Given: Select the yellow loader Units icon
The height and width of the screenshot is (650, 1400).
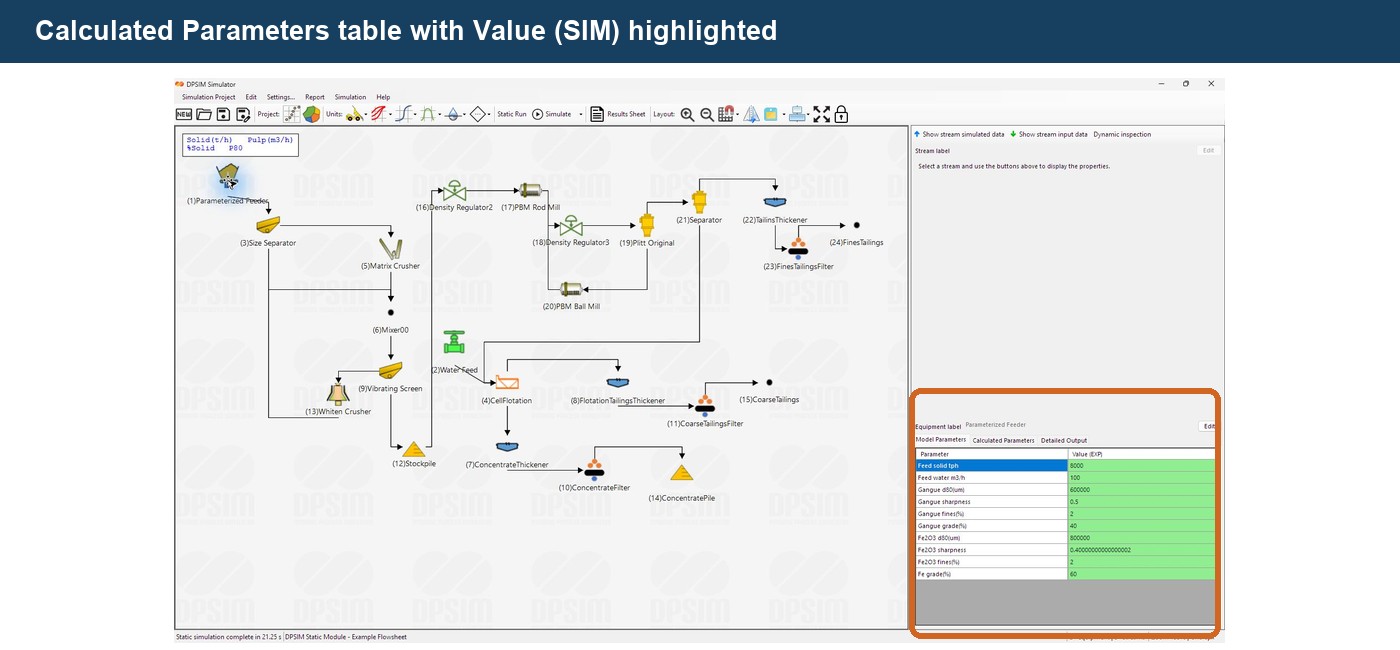Looking at the screenshot, I should point(355,114).
